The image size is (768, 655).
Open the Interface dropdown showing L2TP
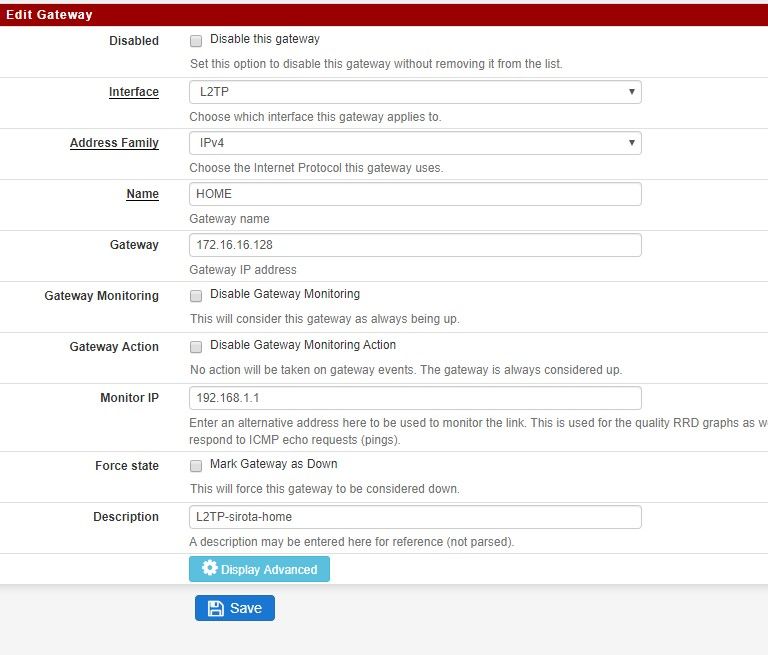coord(415,92)
